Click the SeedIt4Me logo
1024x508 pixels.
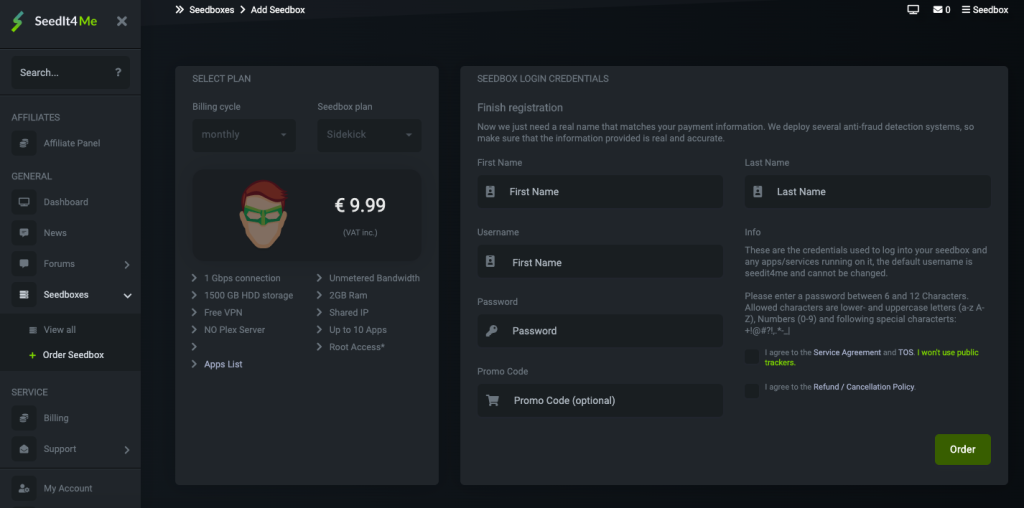54,21
